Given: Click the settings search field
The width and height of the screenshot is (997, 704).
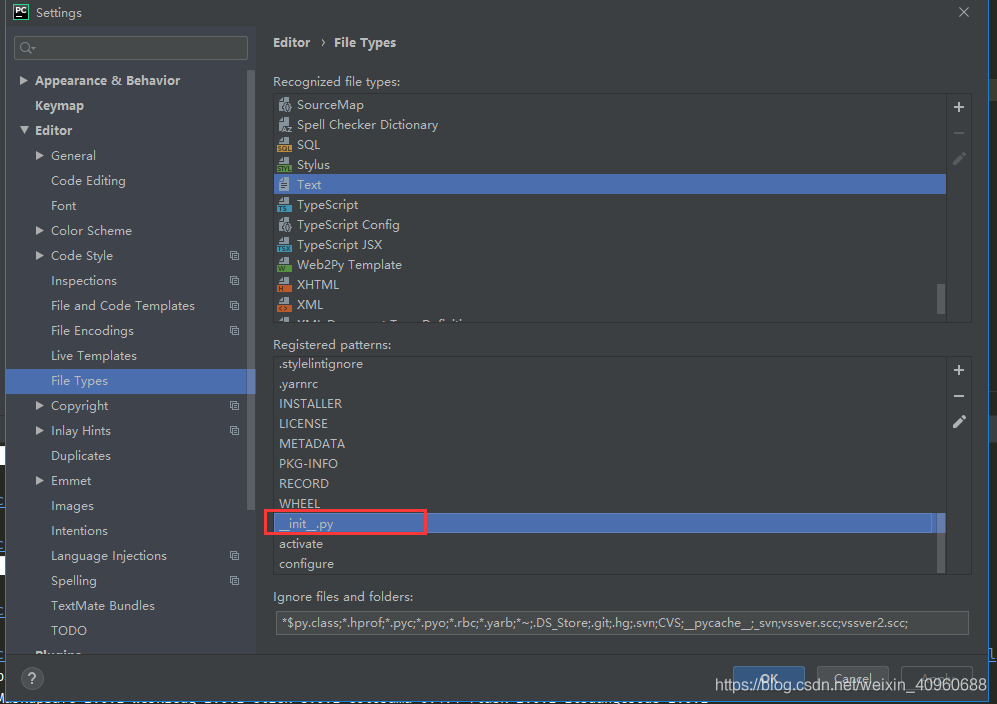Looking at the screenshot, I should 131,48.
